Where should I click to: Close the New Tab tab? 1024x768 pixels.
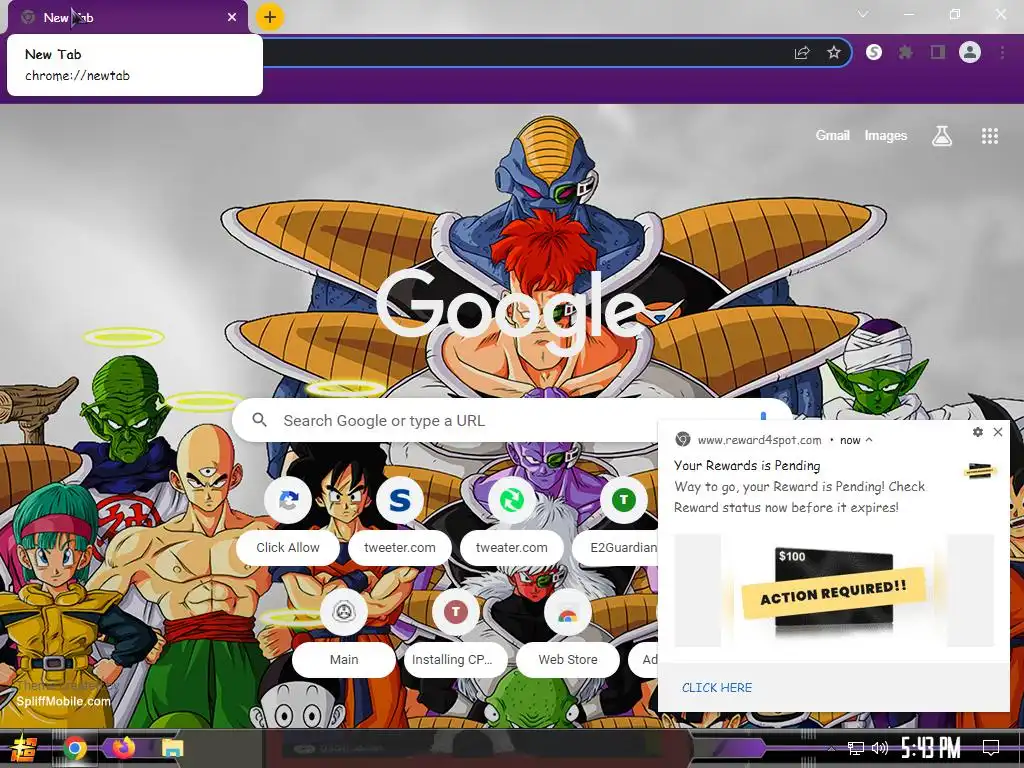pos(232,17)
